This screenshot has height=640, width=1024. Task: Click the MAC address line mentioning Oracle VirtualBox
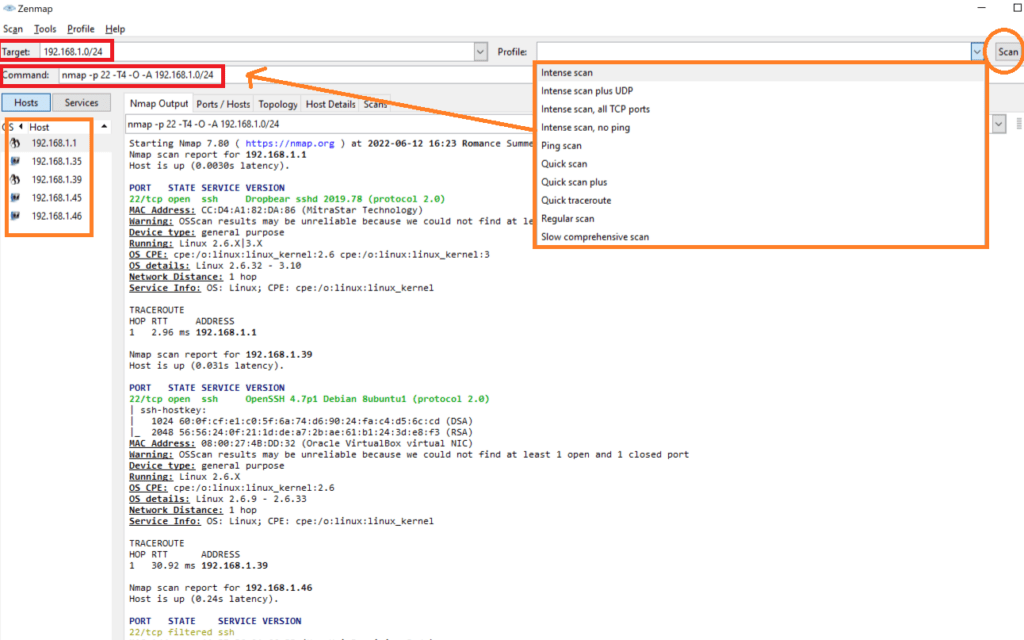[300, 443]
